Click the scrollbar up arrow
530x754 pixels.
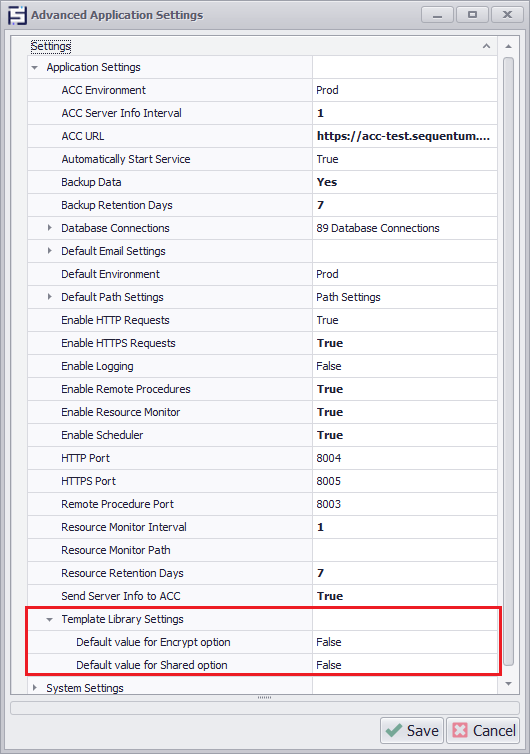coord(508,46)
